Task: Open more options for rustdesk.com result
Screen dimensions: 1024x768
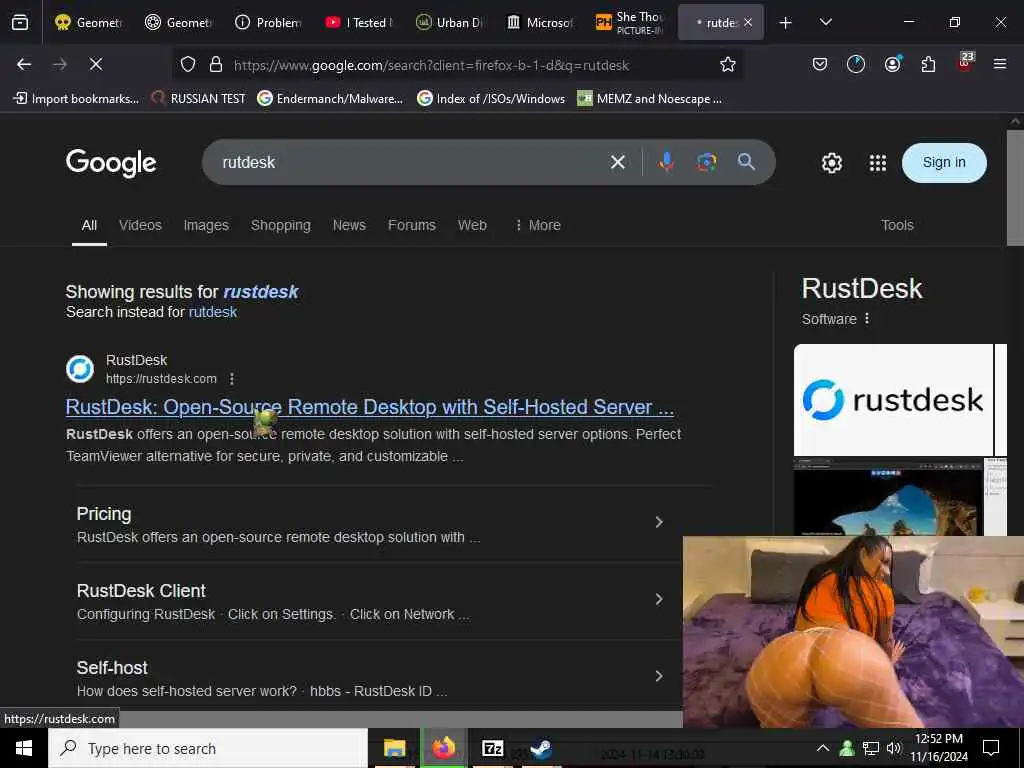Action: click(x=232, y=379)
